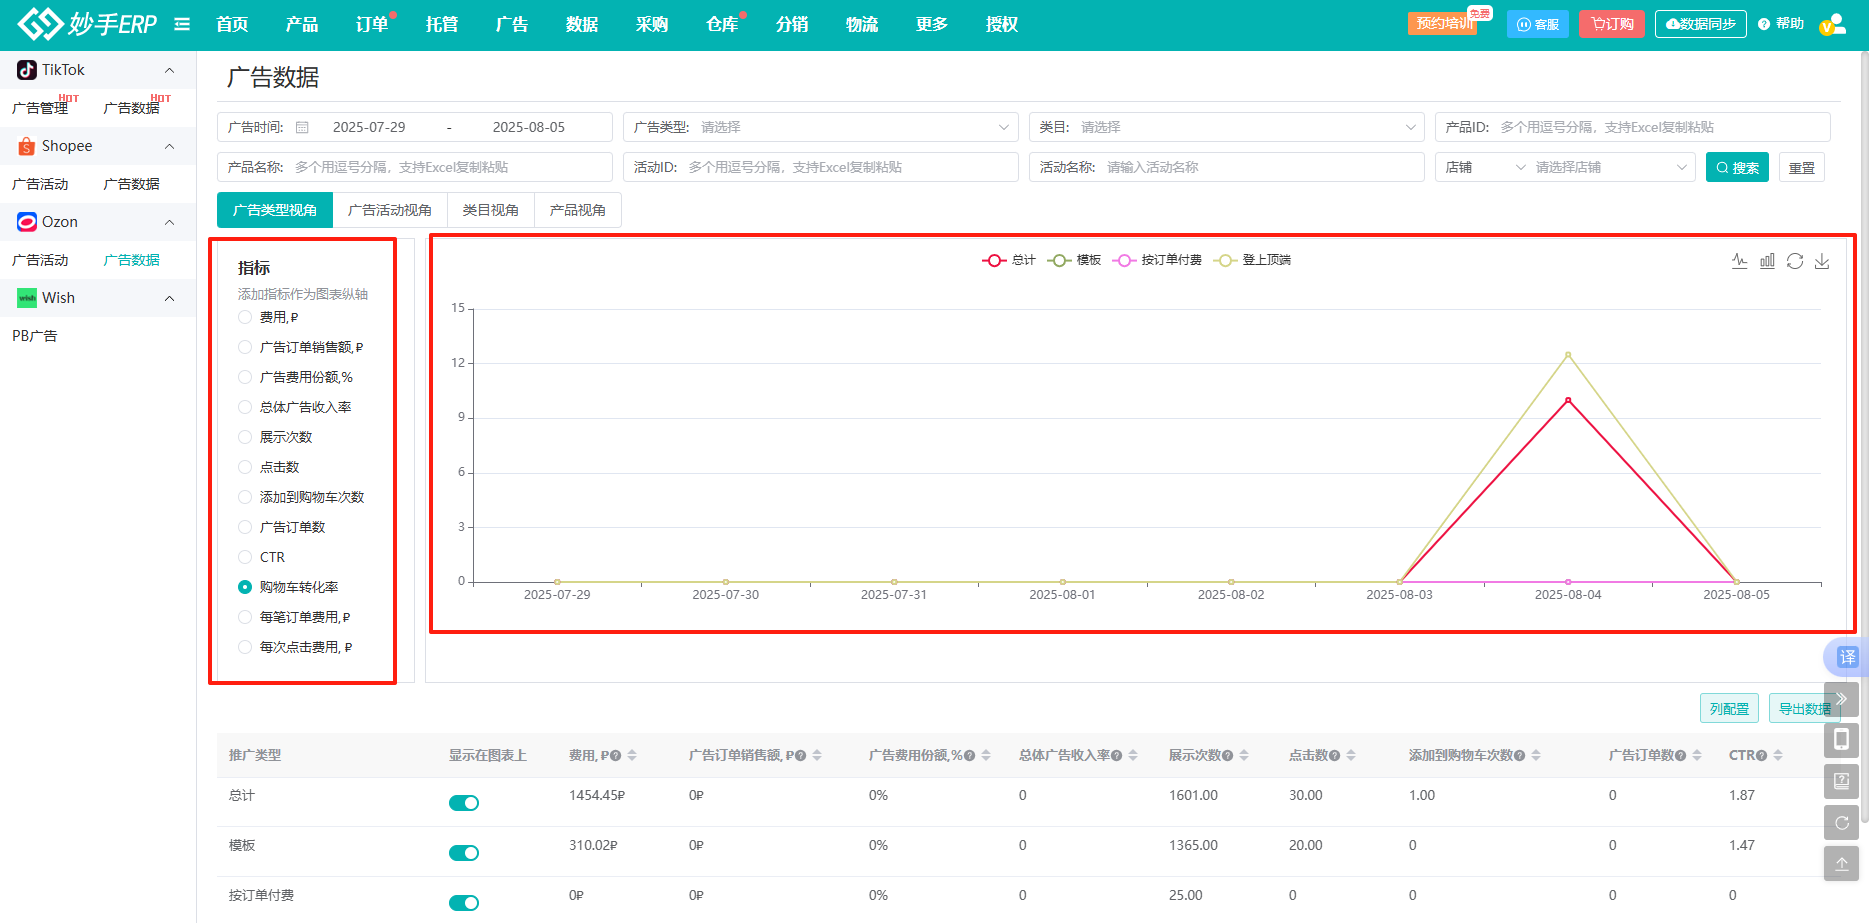Switch to 广告活动视角 tab
Viewport: 1869px width, 923px height.
pos(390,210)
